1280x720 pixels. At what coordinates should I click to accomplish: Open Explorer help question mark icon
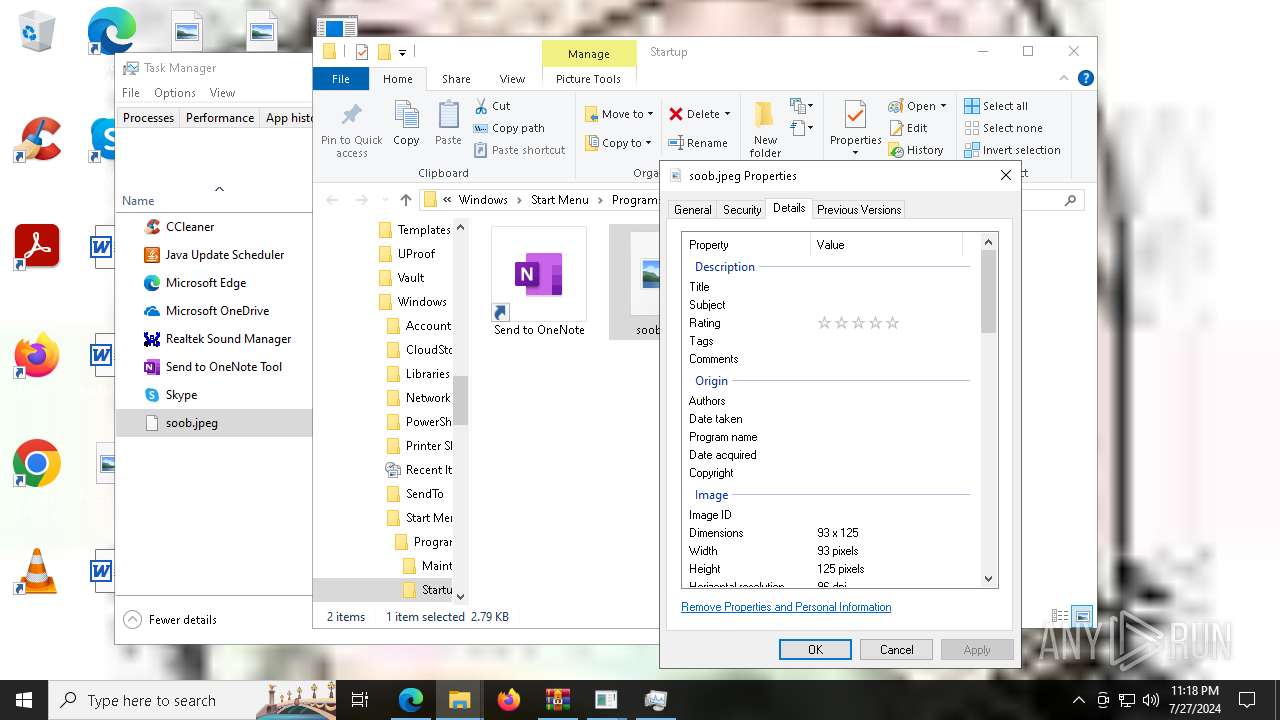coord(1085,78)
